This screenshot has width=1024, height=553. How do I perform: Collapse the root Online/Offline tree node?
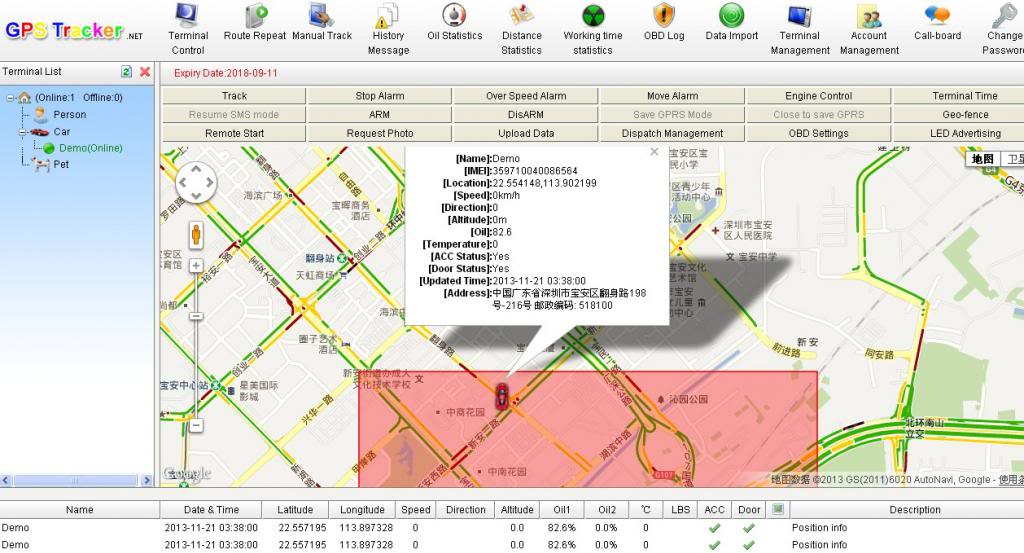tap(9, 98)
